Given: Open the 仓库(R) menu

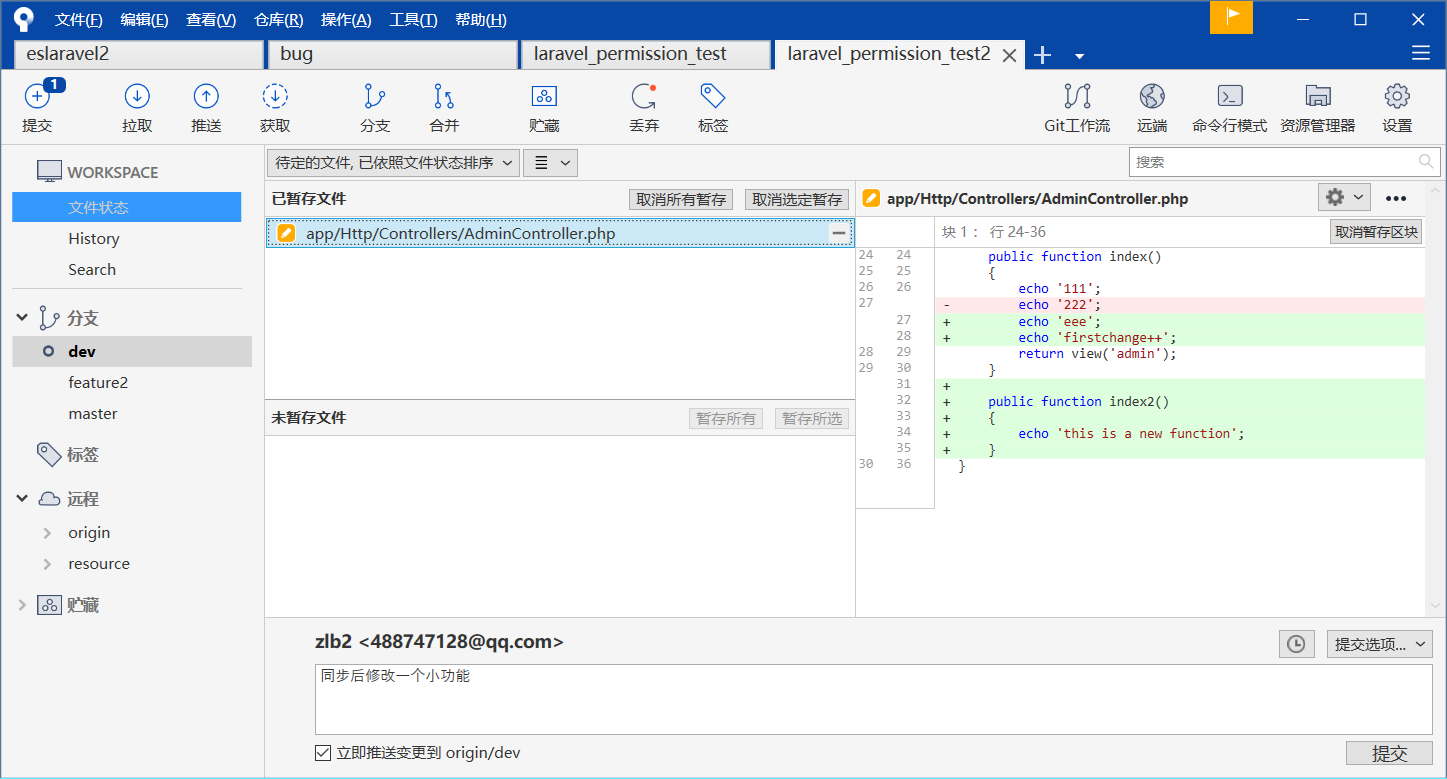Looking at the screenshot, I should 278,20.
